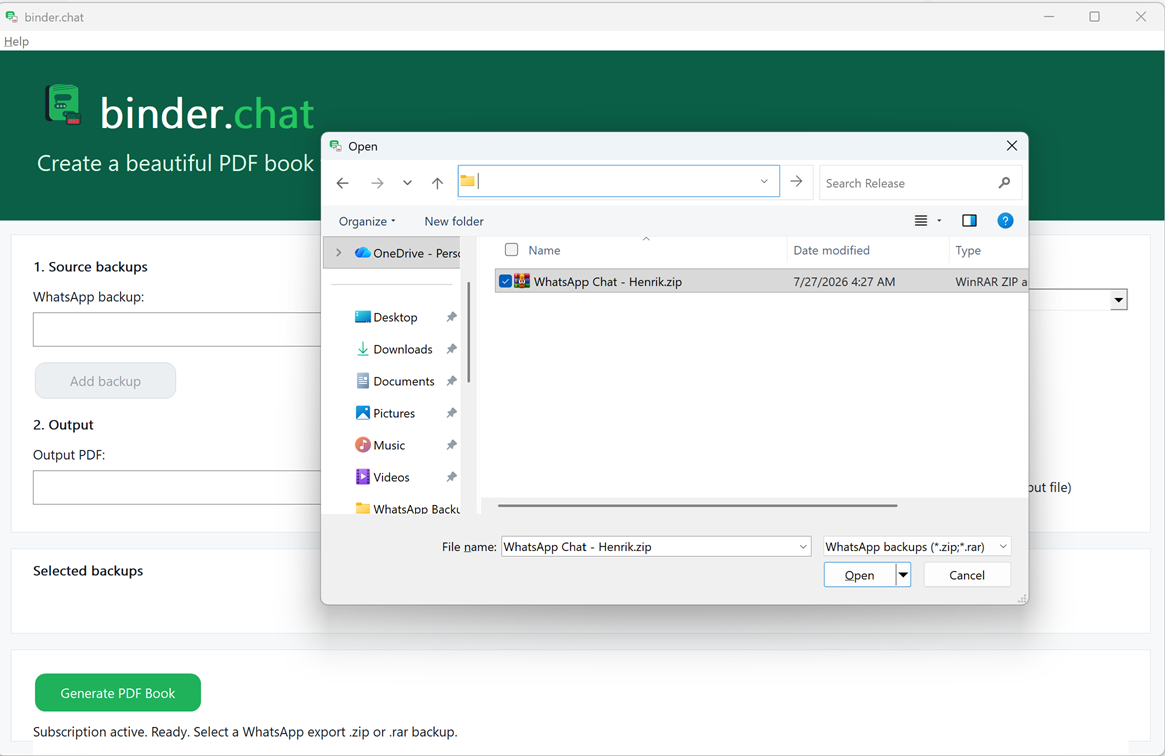Screen dimensions: 1165x756
Task: Click the pin icon next to Music
Action: pyautogui.click(x=451, y=445)
